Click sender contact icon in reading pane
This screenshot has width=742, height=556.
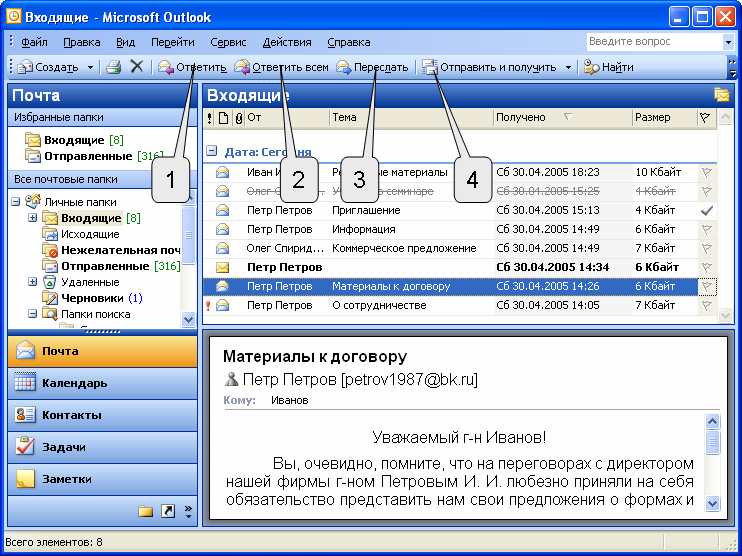point(231,379)
